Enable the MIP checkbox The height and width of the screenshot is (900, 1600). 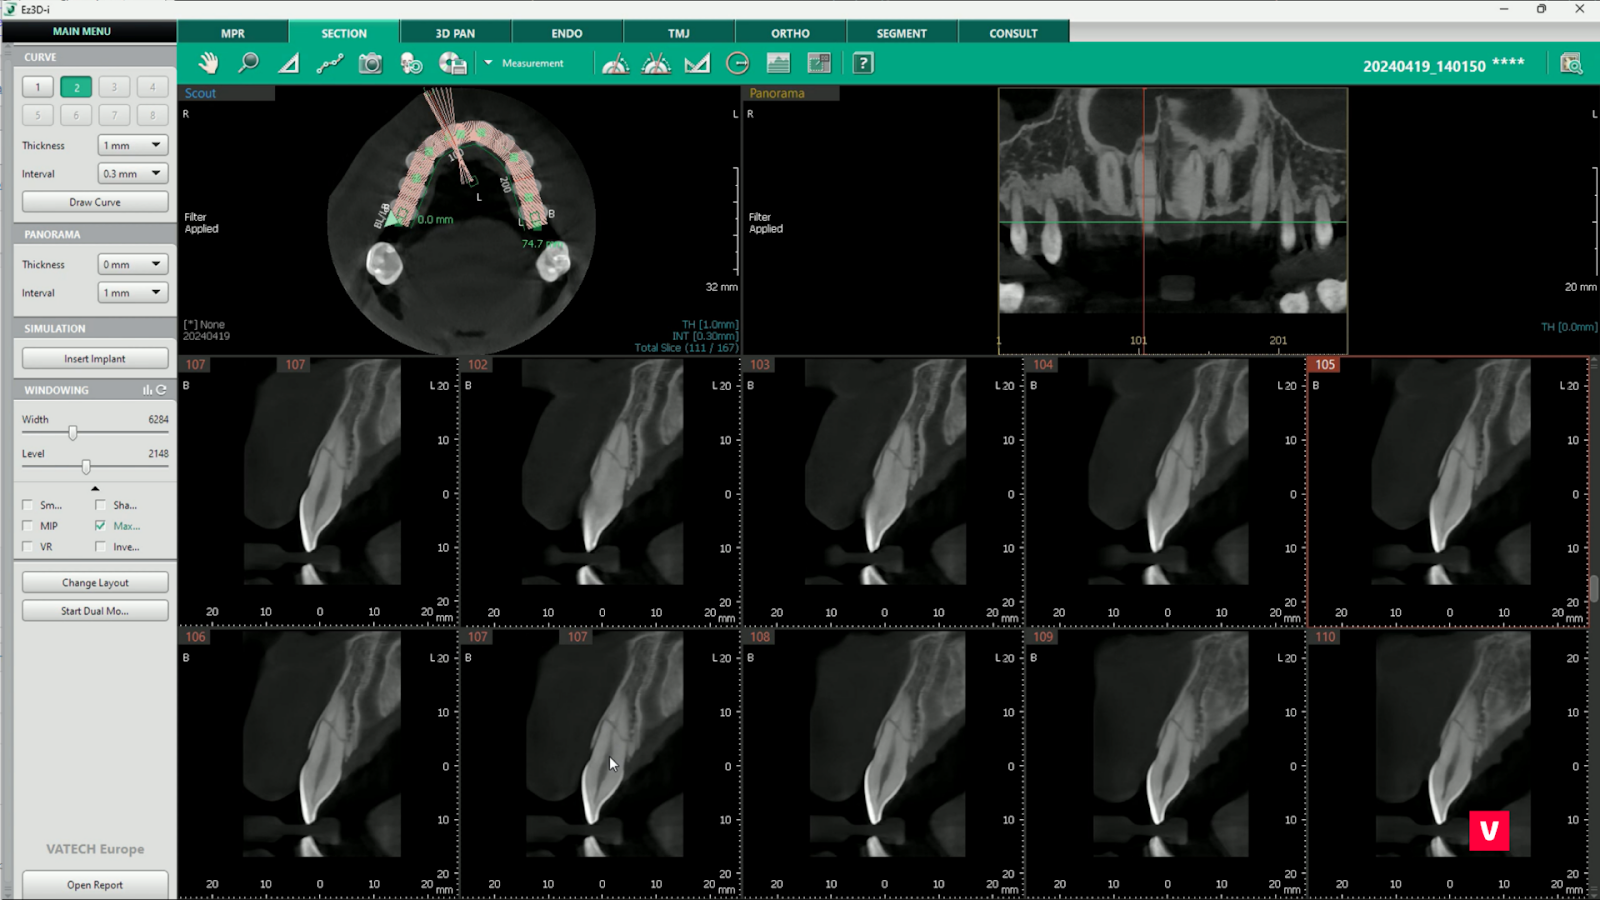[28, 526]
